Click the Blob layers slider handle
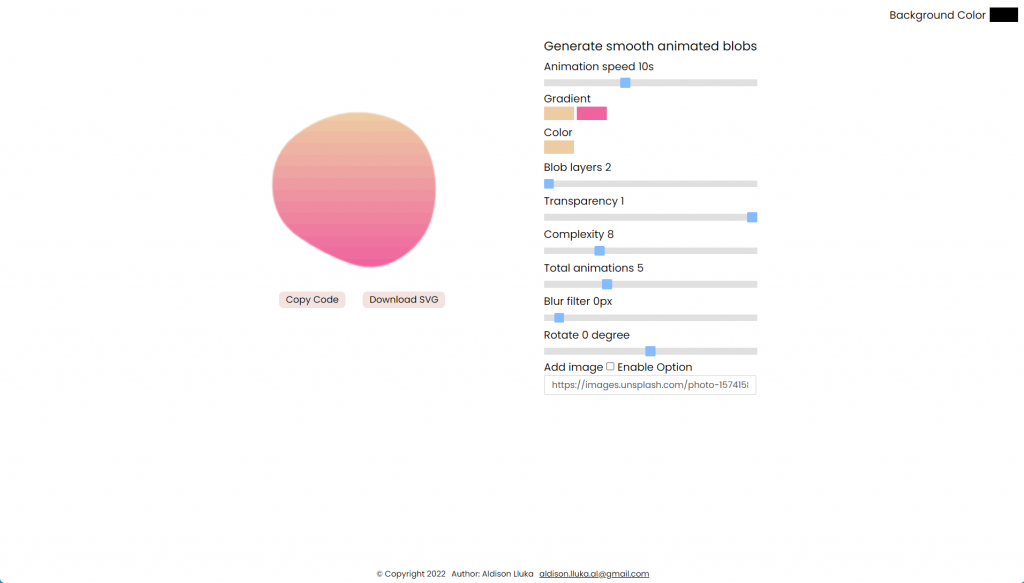 [x=548, y=183]
